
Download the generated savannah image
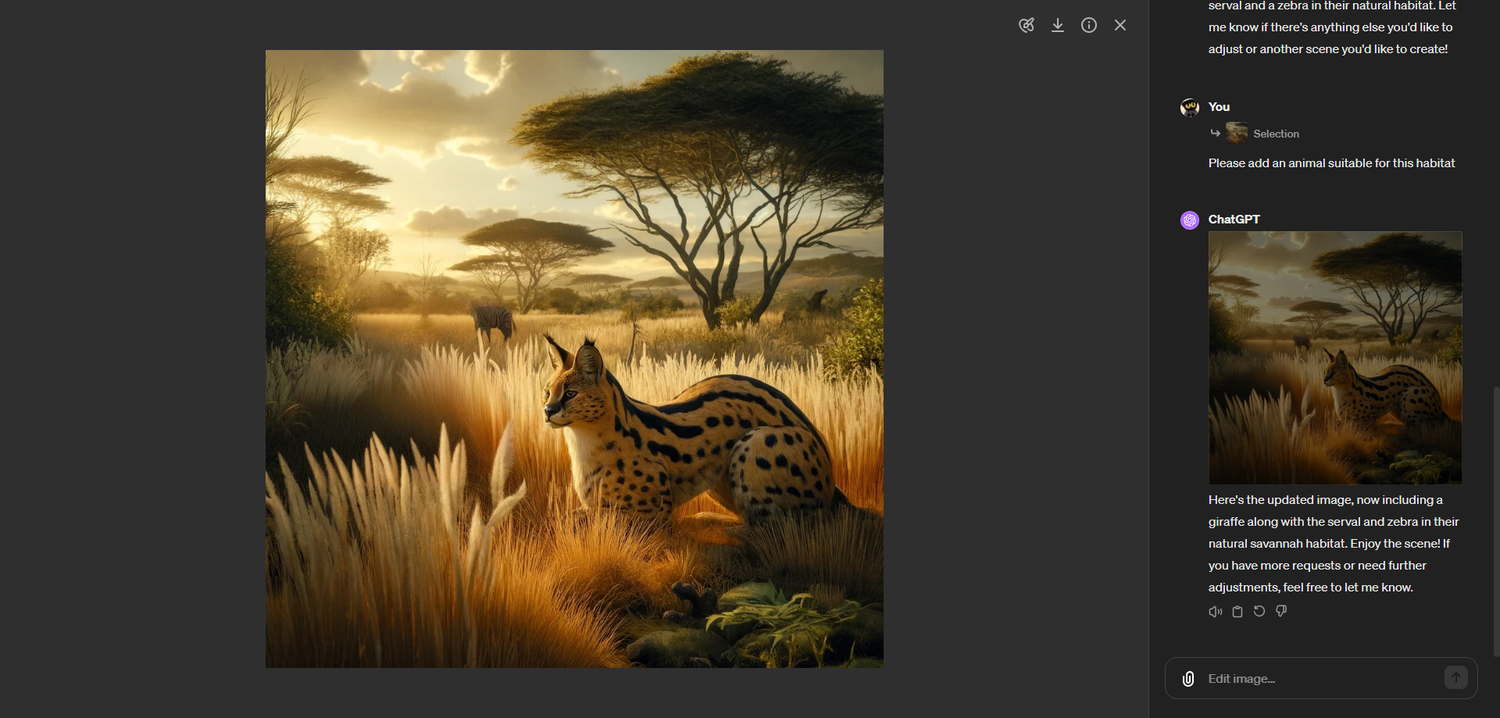pos(1057,25)
